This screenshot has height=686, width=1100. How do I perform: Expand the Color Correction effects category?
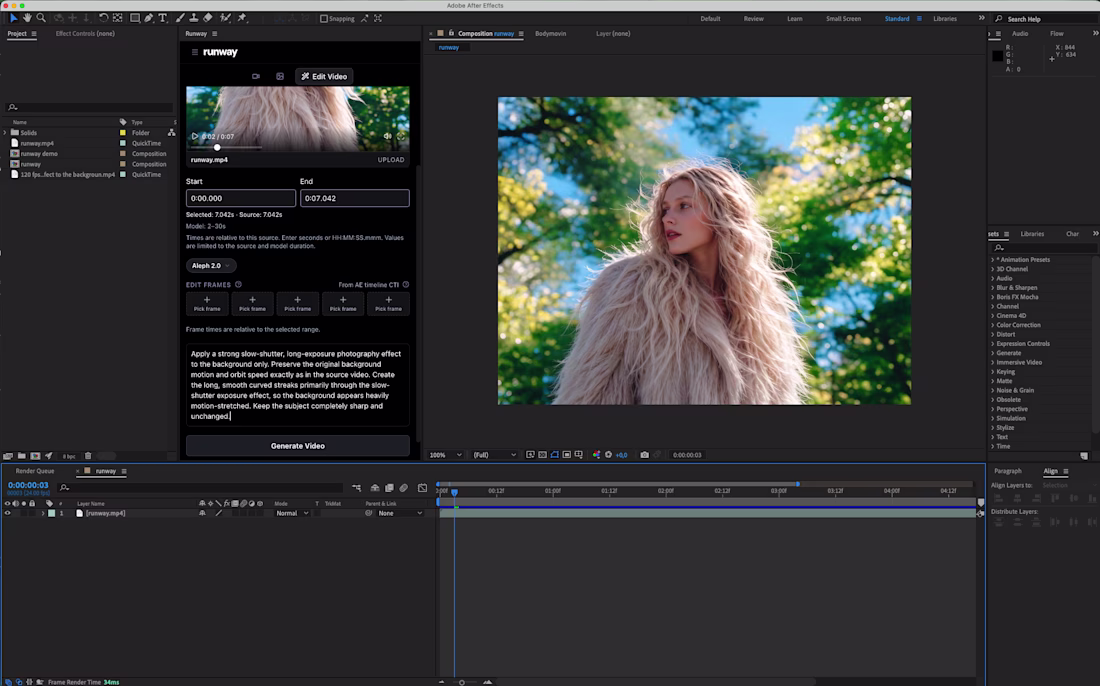tap(993, 325)
